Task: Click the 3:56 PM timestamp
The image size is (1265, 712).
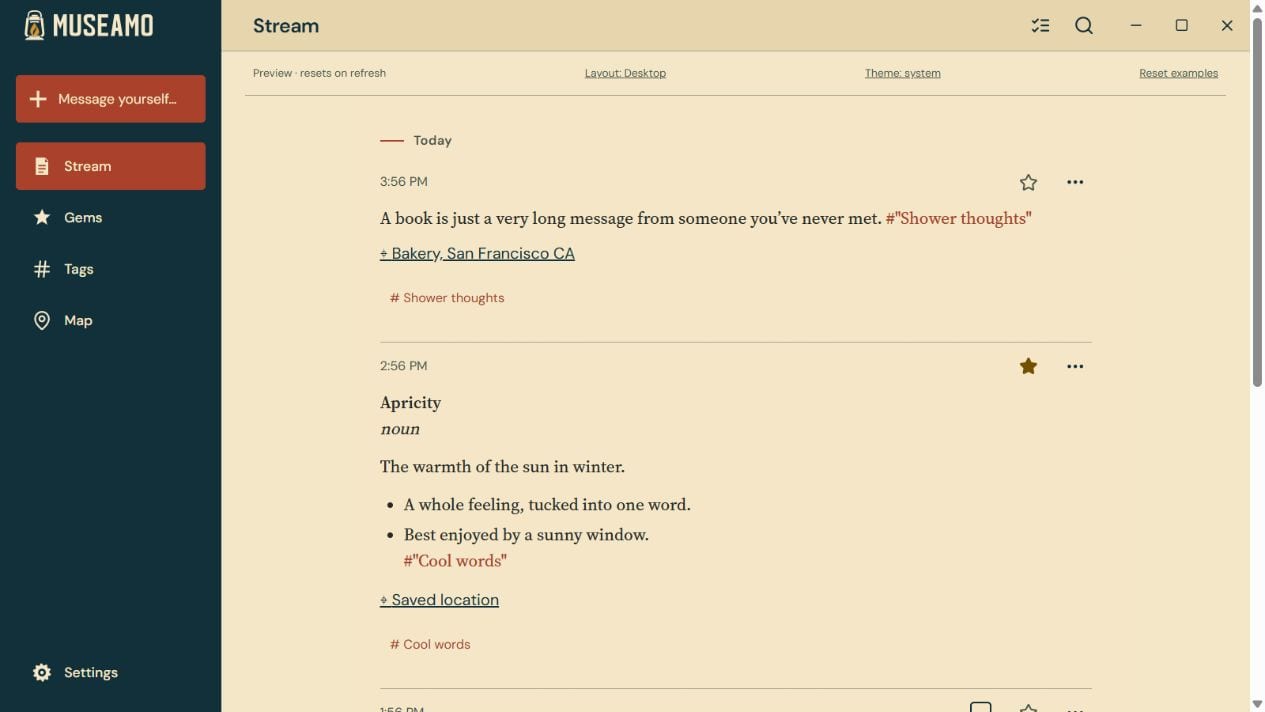Action: [403, 182]
